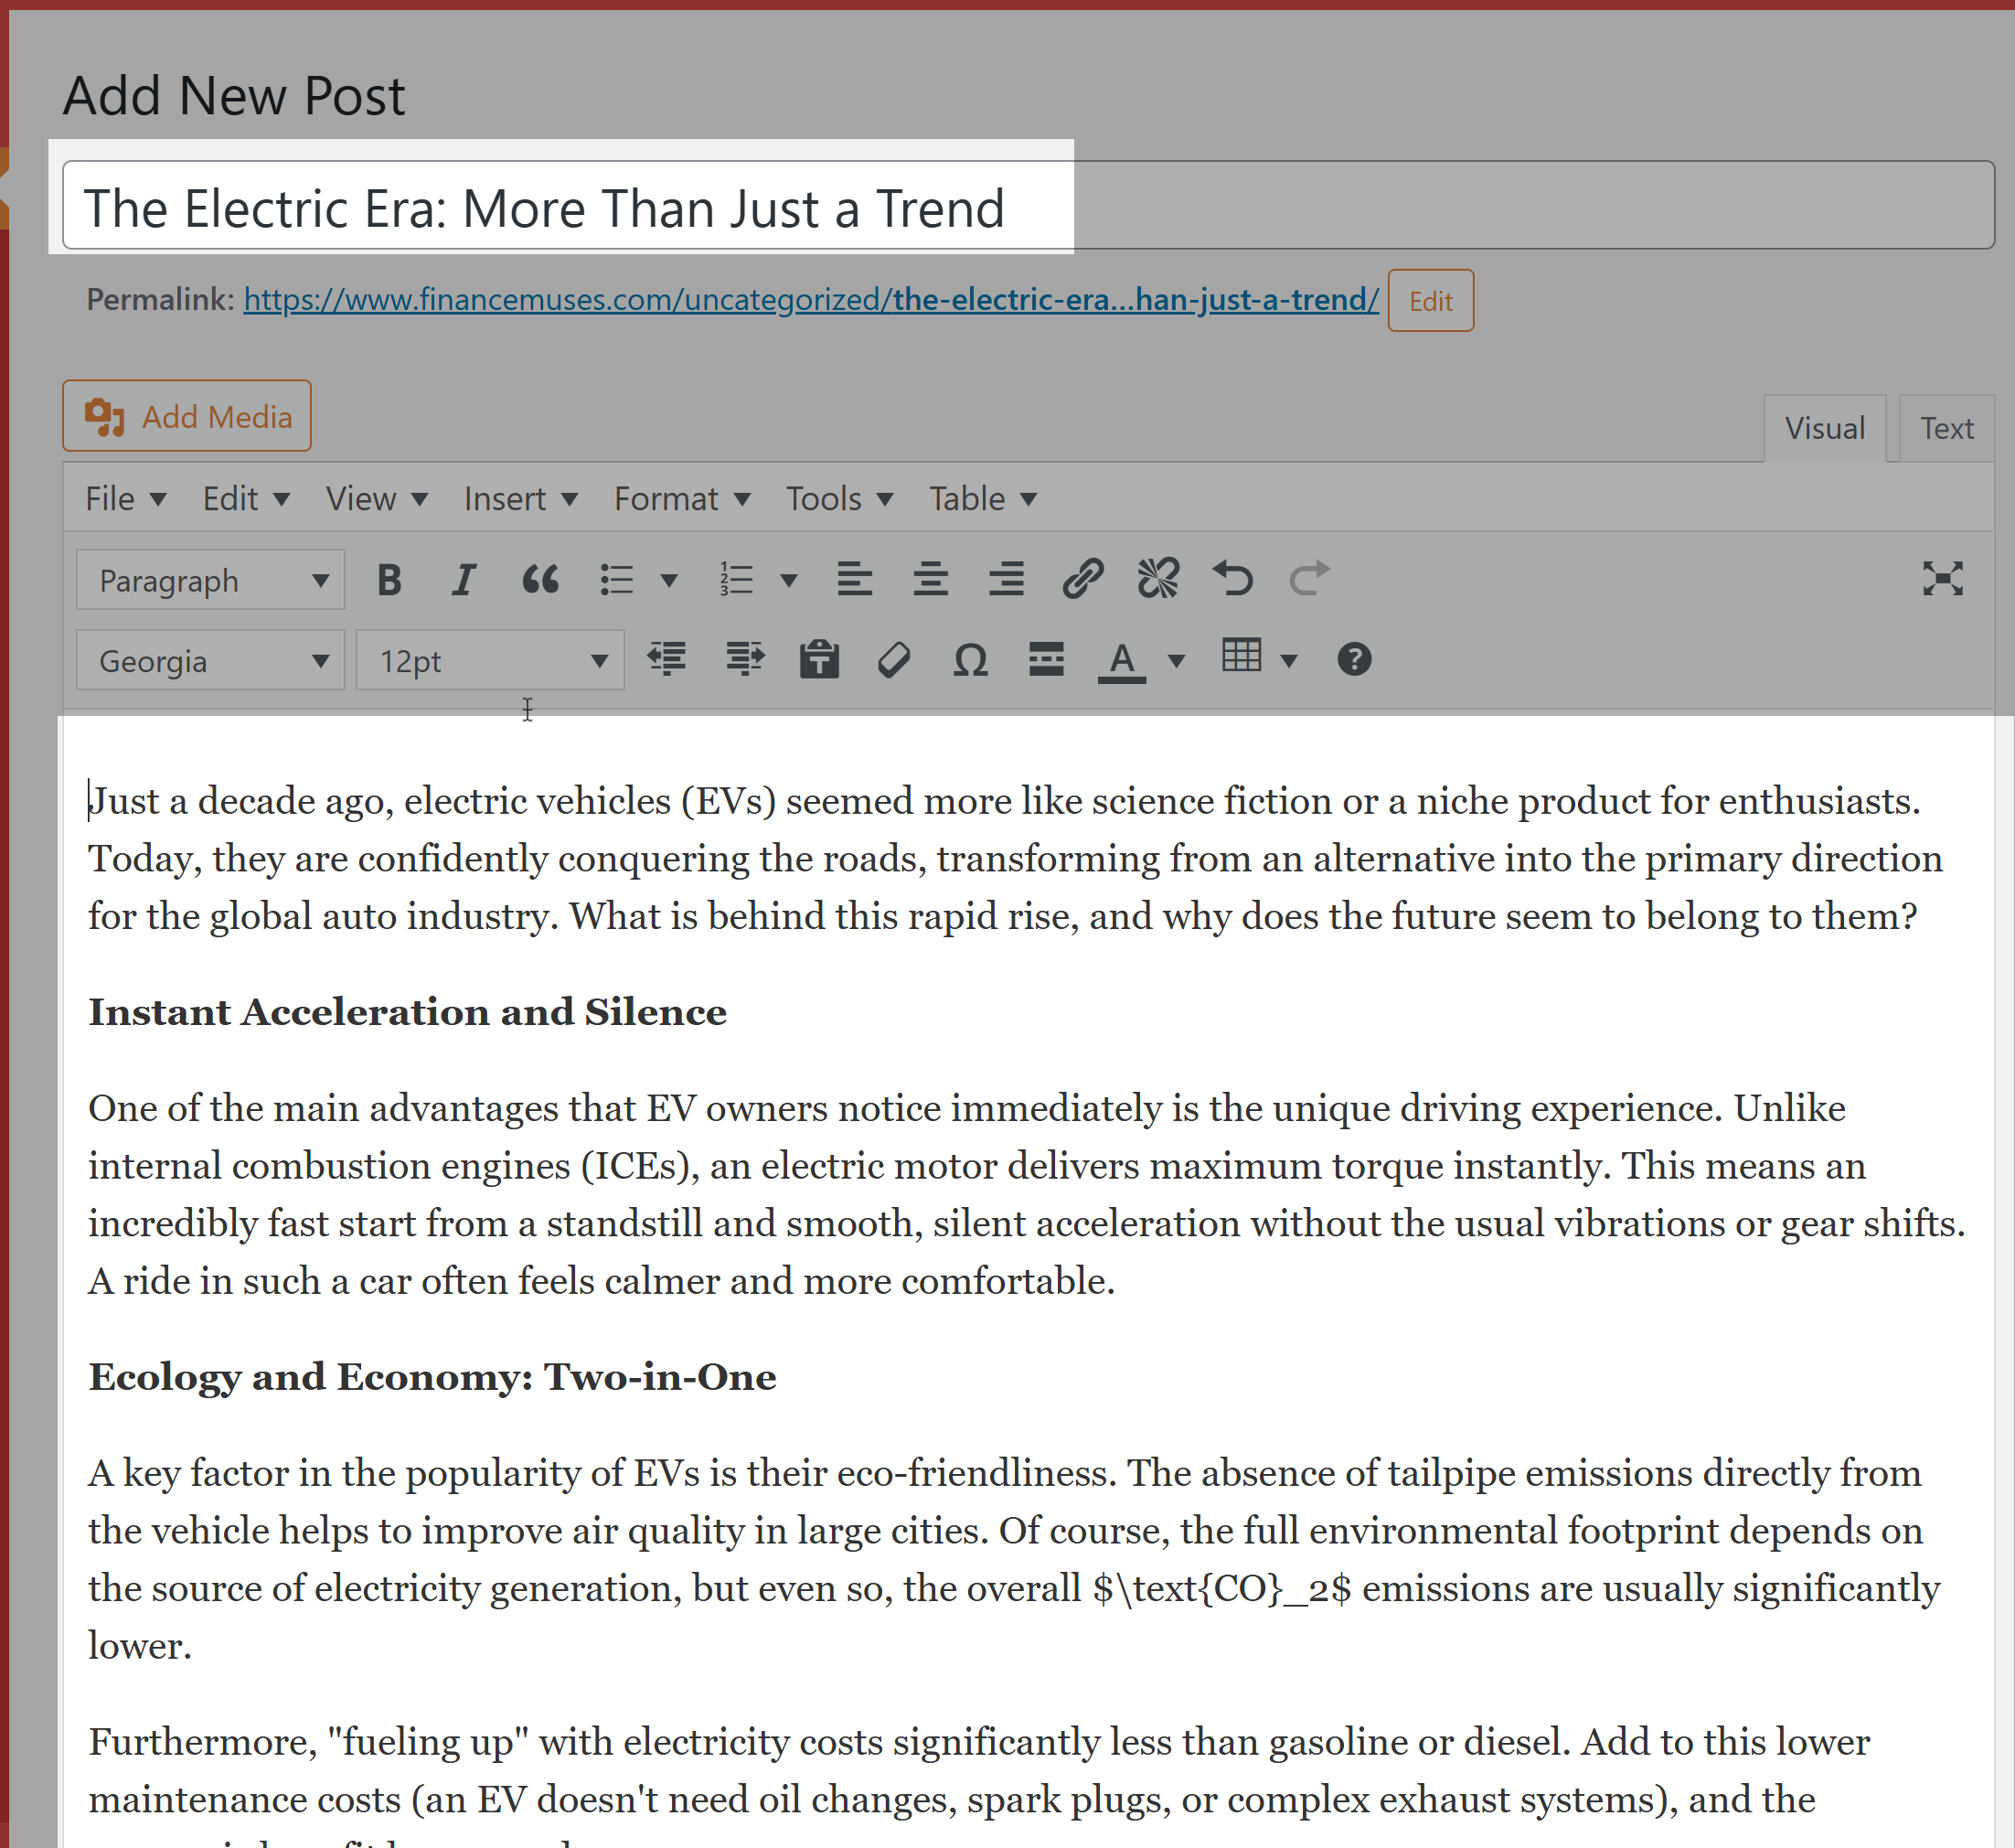Click the Add Media button
This screenshot has height=1848, width=2015.
187,416
